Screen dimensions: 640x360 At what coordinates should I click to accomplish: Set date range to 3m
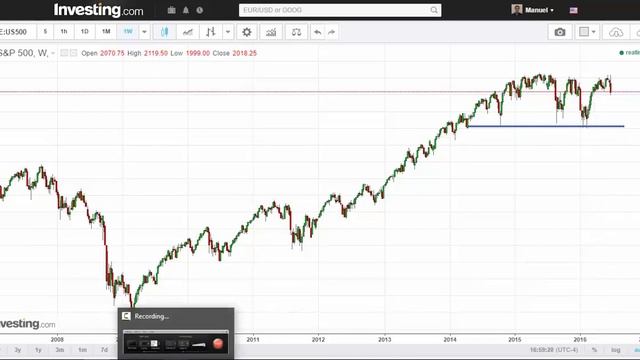click(60, 350)
